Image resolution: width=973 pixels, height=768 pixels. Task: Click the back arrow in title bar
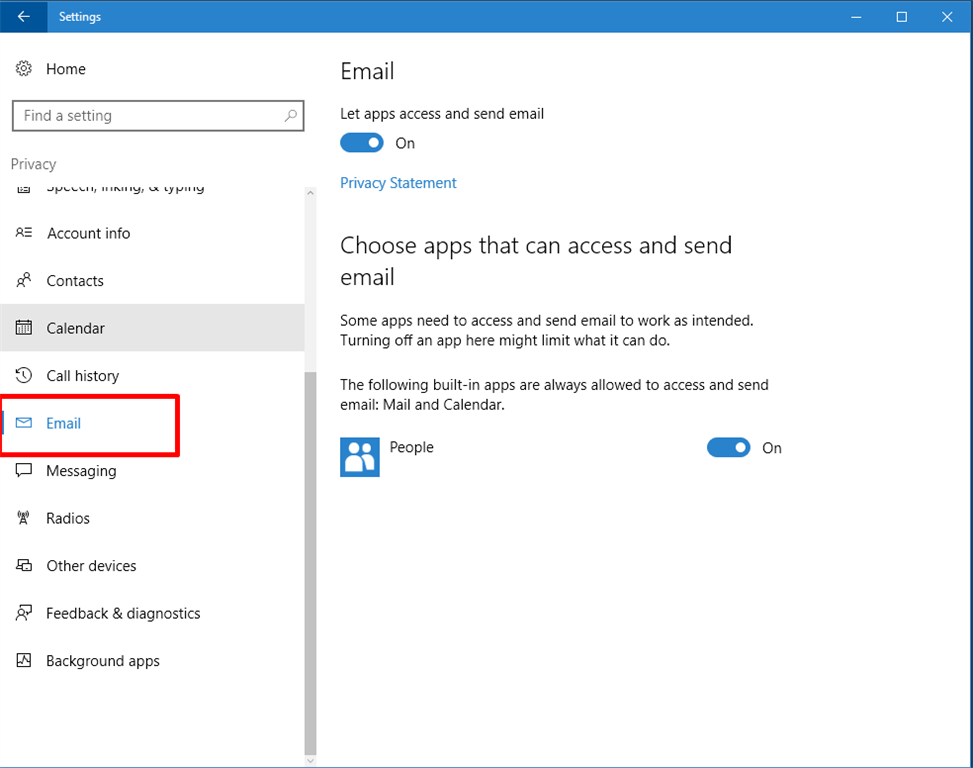click(x=23, y=16)
